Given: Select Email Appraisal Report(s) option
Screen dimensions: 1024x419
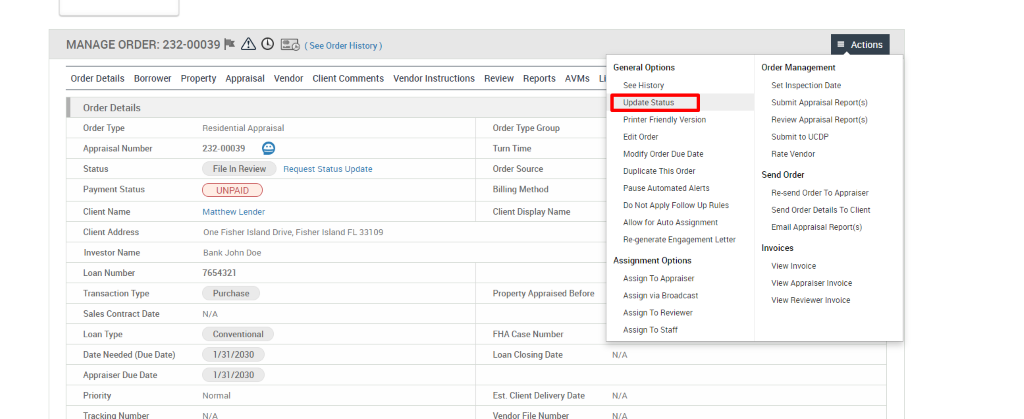Looking at the screenshot, I should 816,227.
